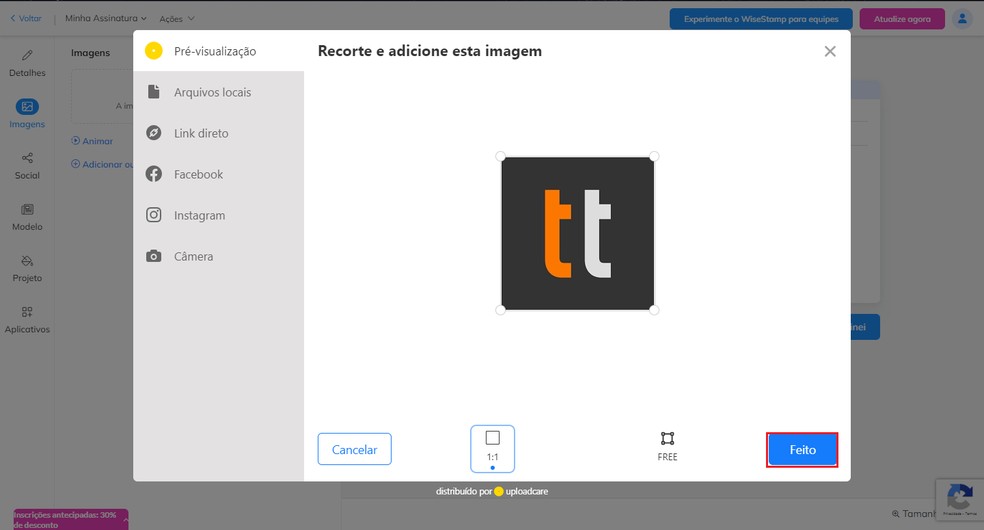Click the top-right crop handle
Screen dimensions: 984x530
coord(654,156)
